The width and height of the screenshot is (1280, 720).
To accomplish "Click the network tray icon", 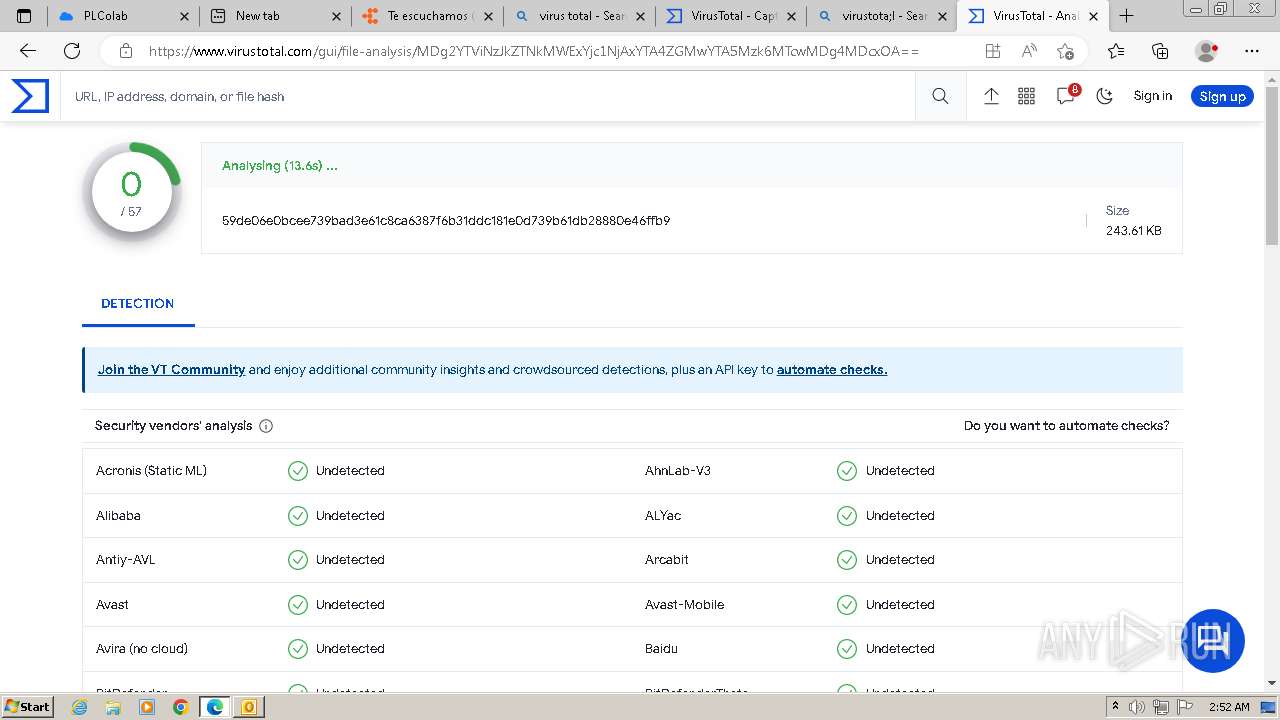I will [1160, 707].
